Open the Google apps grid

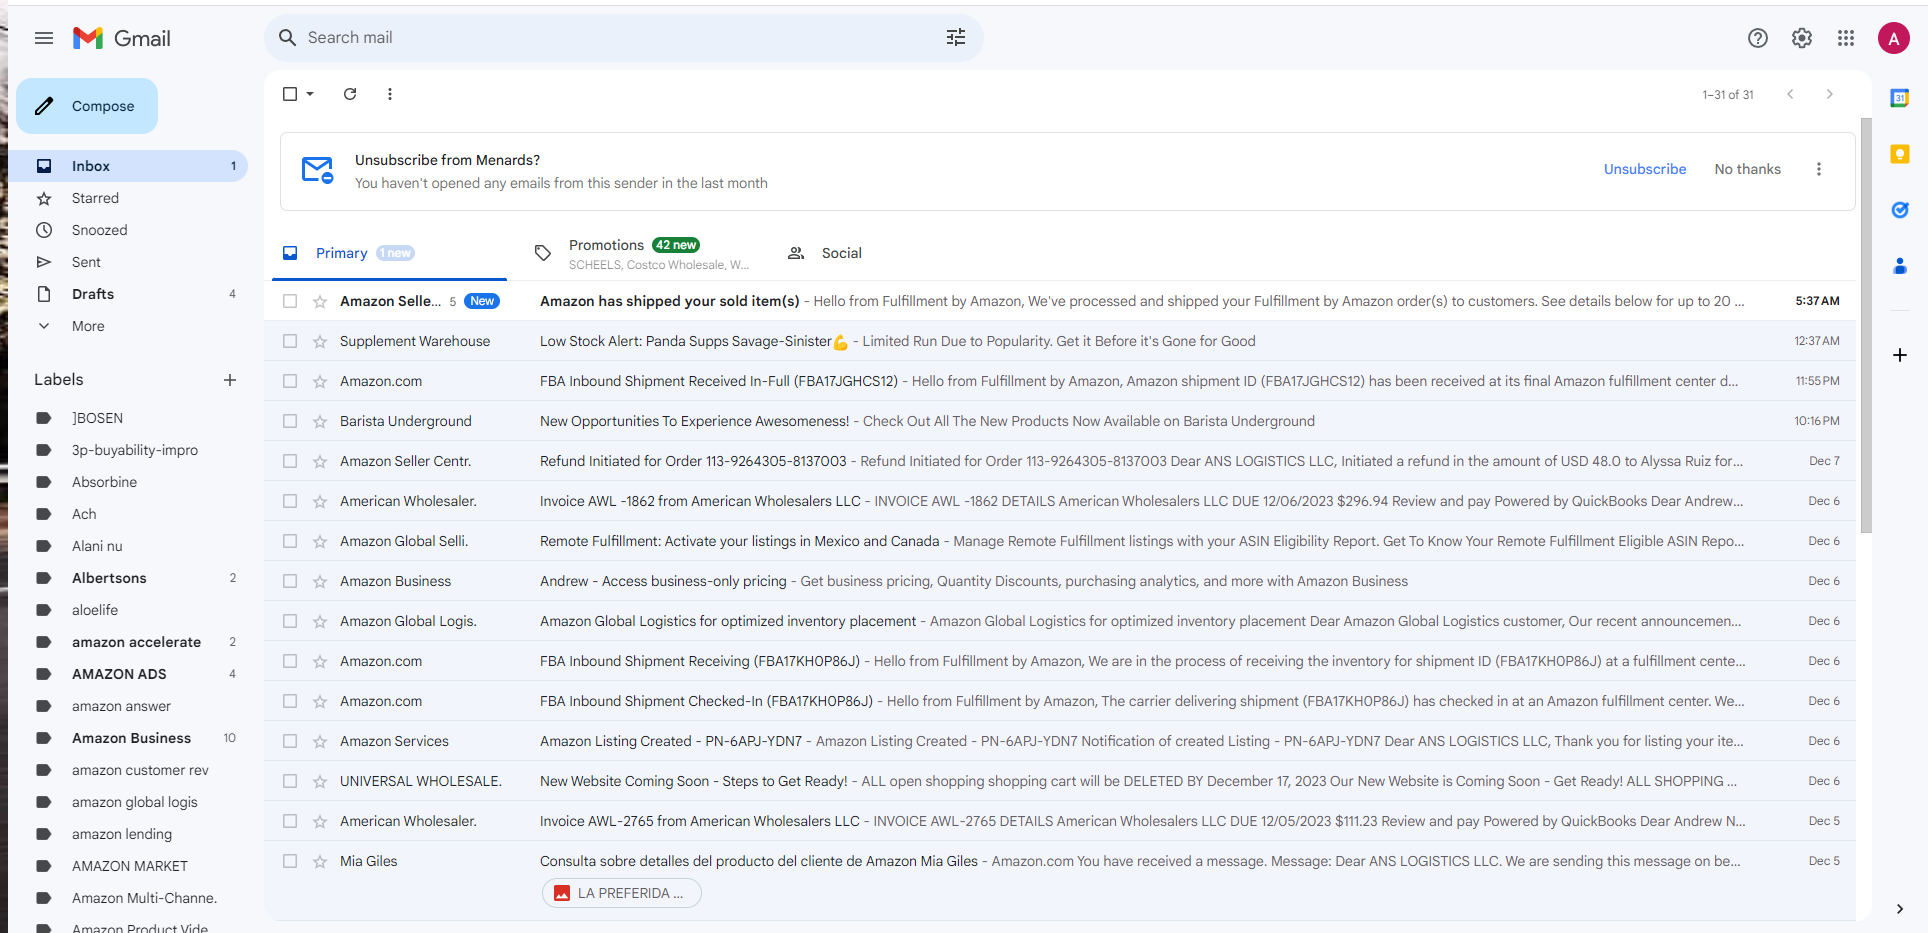[1846, 38]
